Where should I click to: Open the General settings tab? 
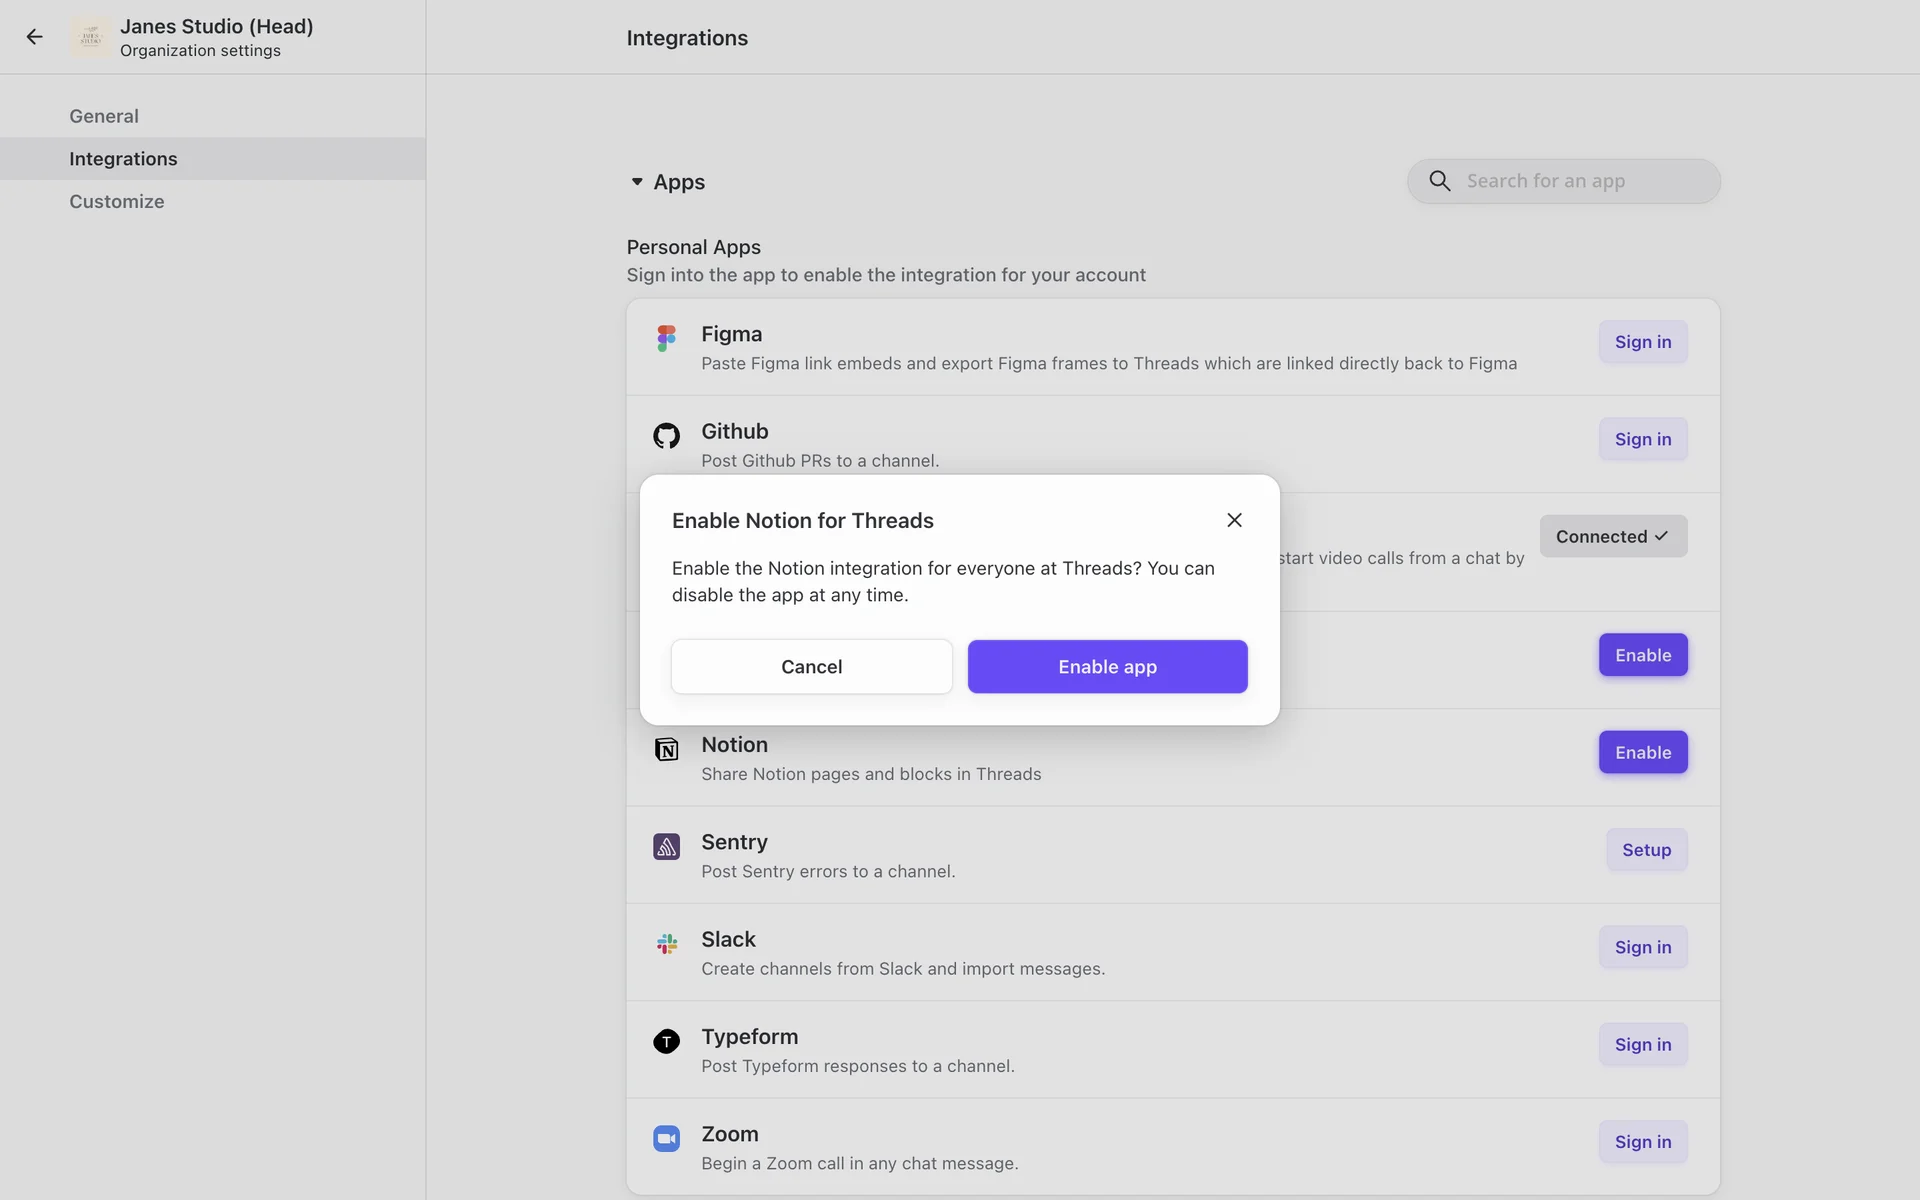point(104,116)
